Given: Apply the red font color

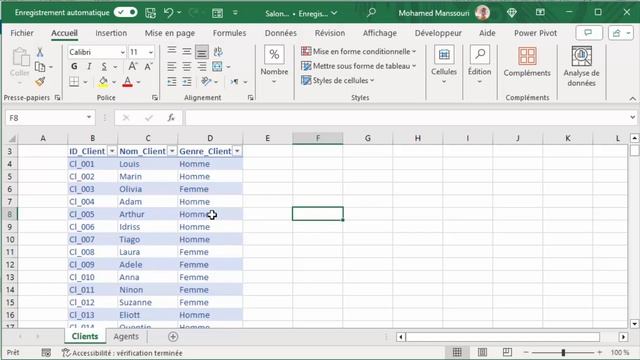Looking at the screenshot, I should [127, 82].
